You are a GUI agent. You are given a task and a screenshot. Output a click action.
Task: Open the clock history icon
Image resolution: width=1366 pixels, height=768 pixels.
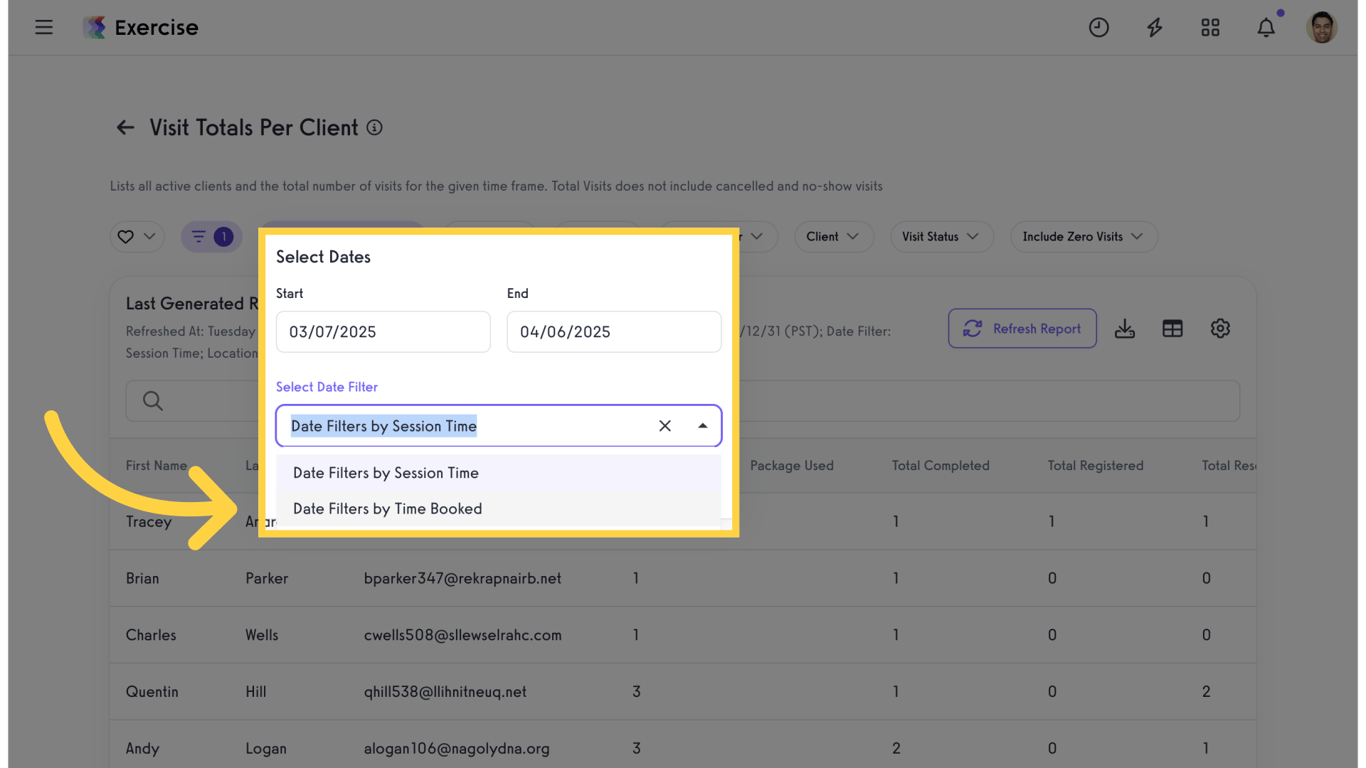tap(1098, 27)
